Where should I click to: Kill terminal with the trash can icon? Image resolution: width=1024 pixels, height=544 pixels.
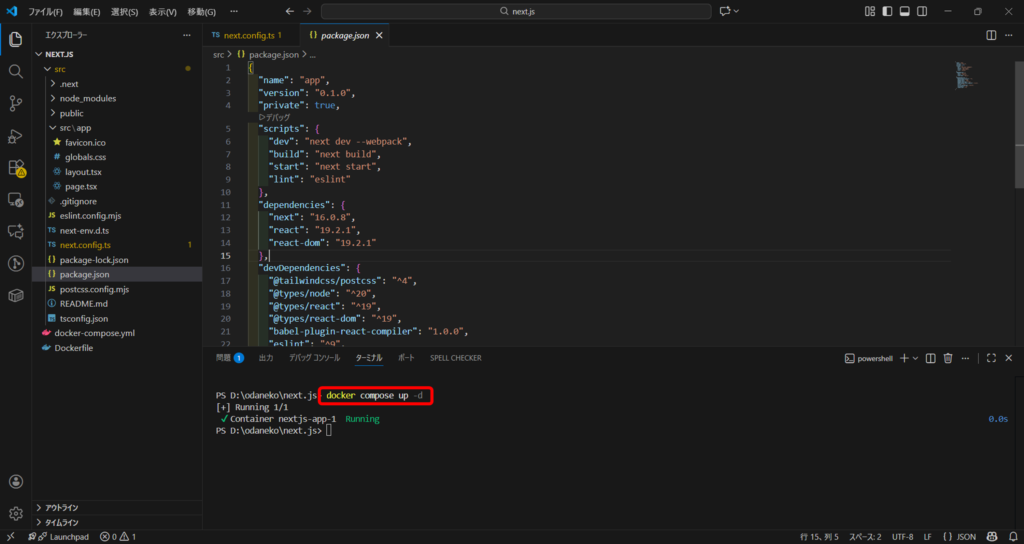click(x=949, y=358)
